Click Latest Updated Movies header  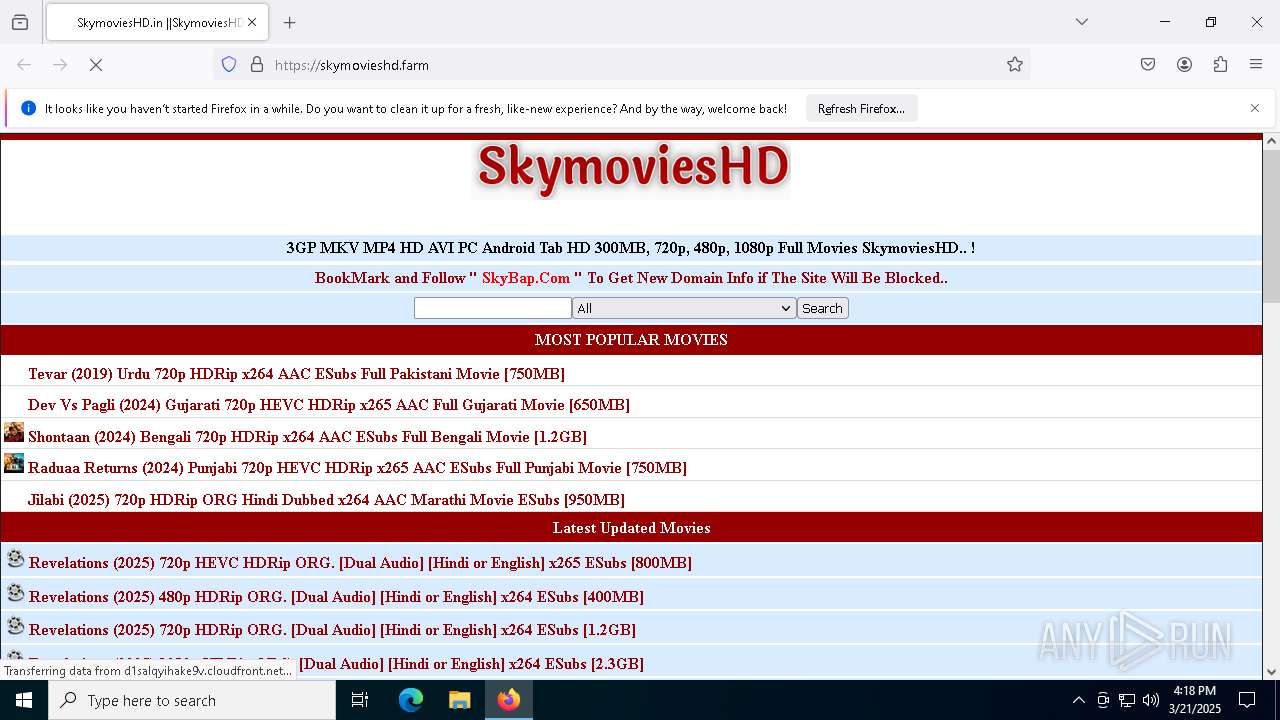(x=631, y=528)
